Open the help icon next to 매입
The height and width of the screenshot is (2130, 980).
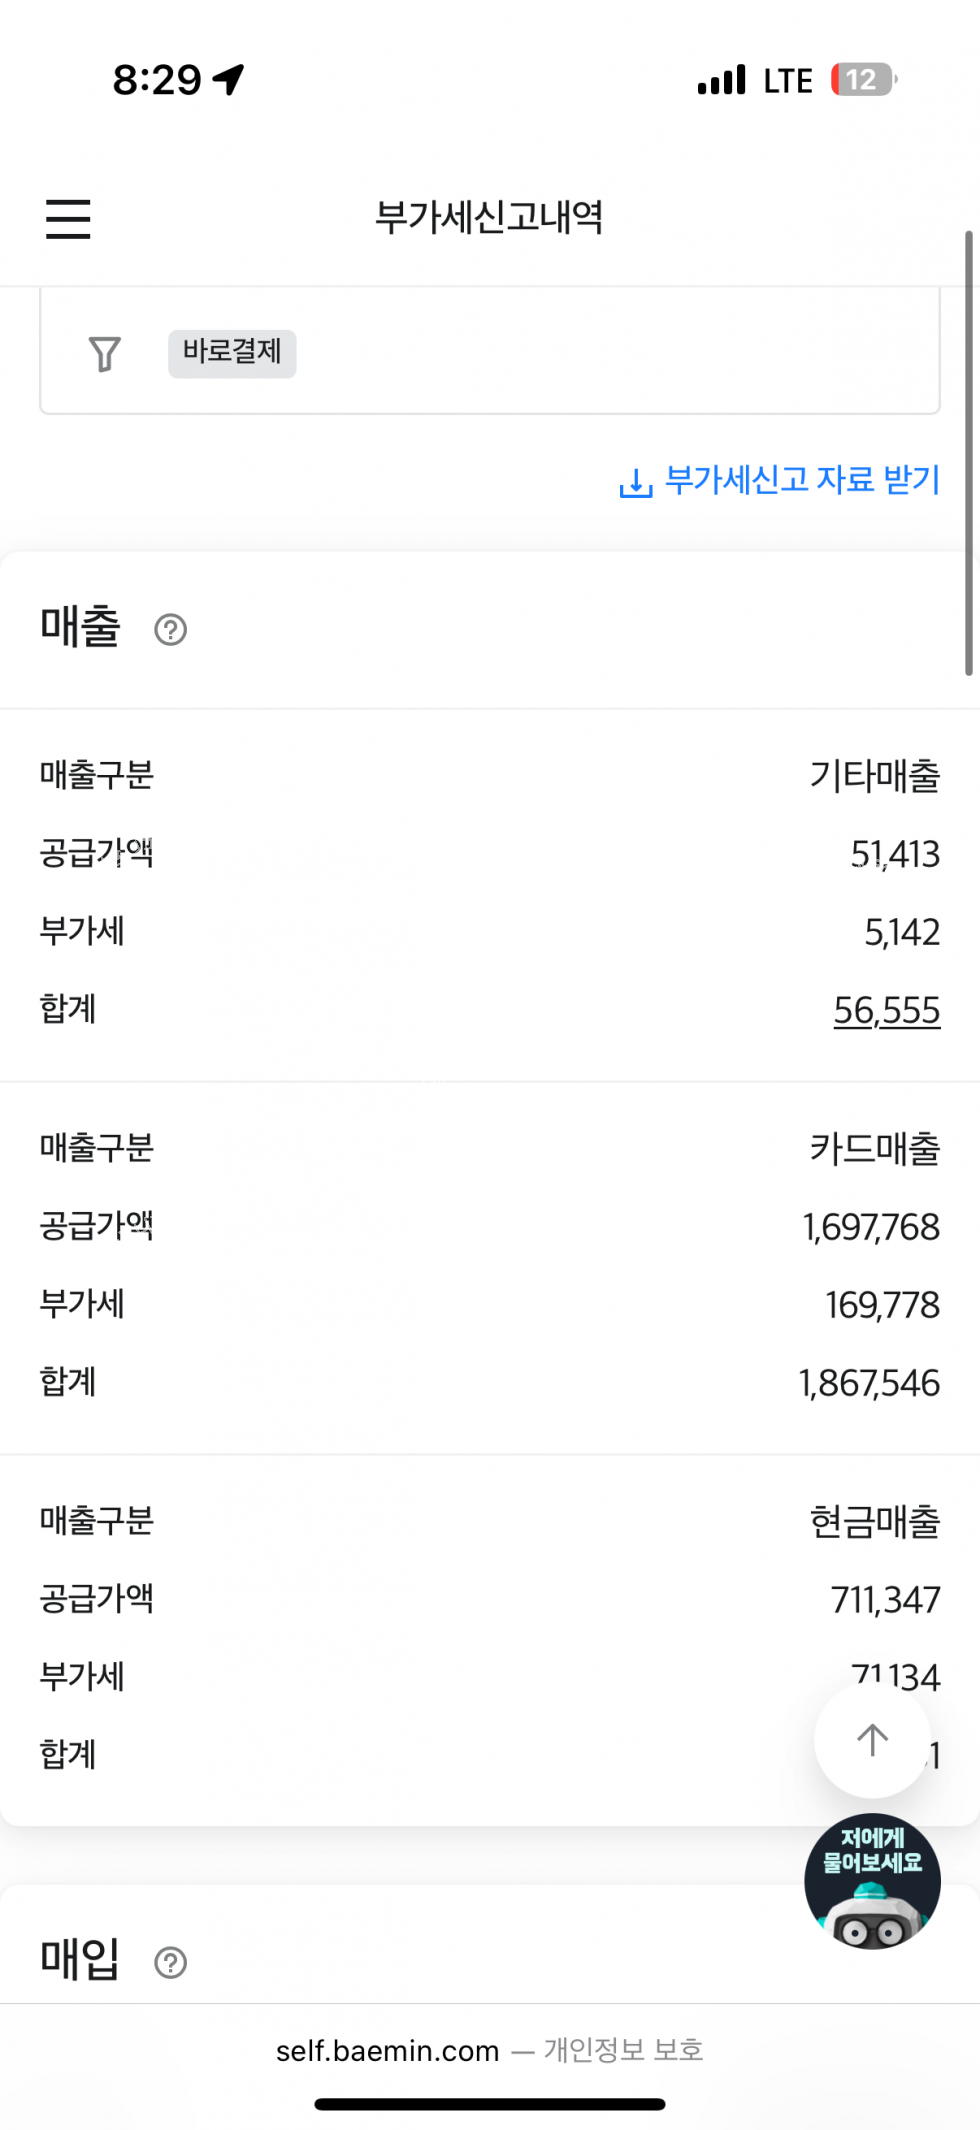coord(171,1963)
